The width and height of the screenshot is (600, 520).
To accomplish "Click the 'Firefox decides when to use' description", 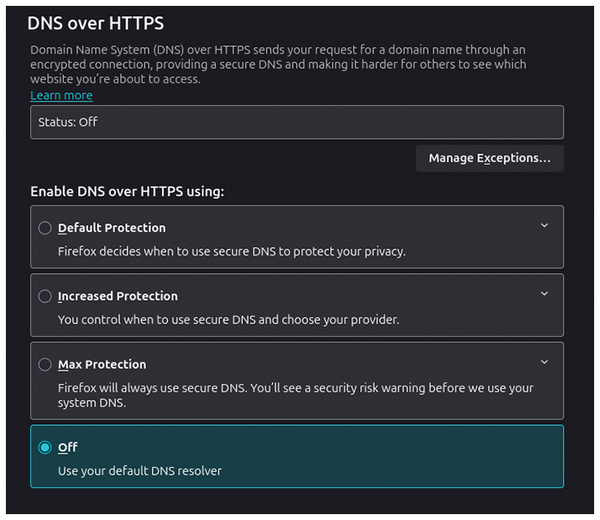I will click(231, 251).
